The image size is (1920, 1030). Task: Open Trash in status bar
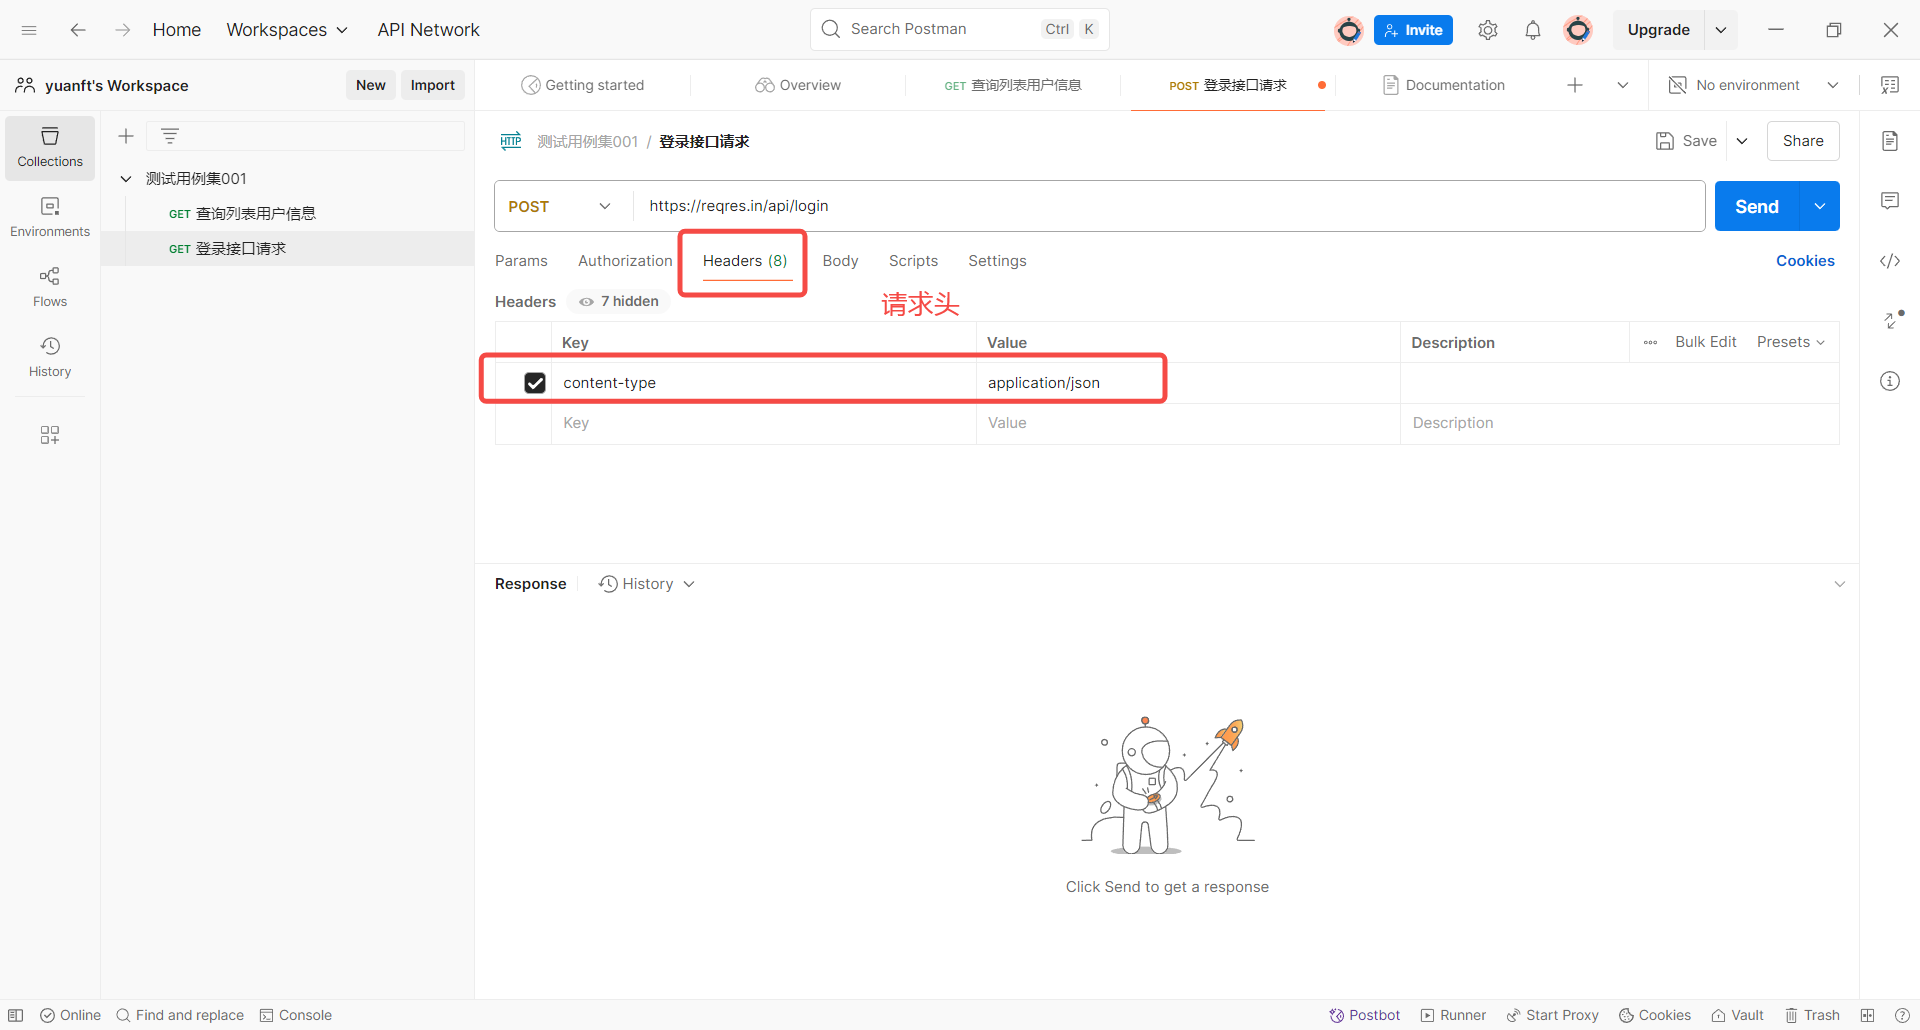[1812, 1015]
